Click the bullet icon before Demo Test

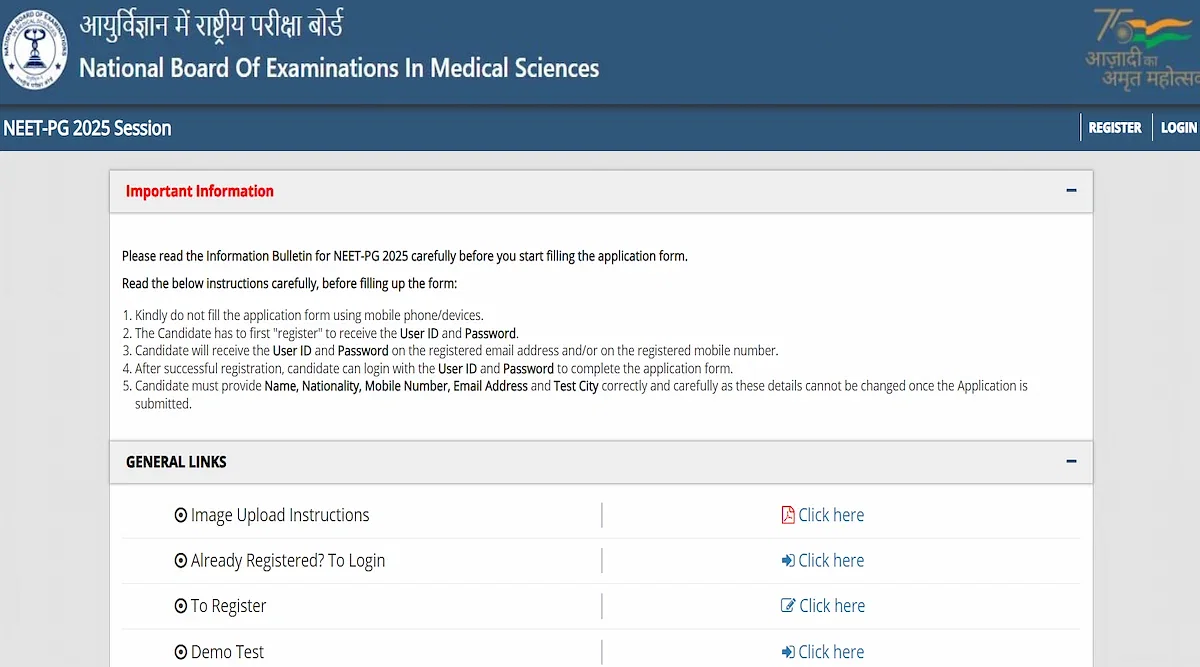[x=181, y=652]
